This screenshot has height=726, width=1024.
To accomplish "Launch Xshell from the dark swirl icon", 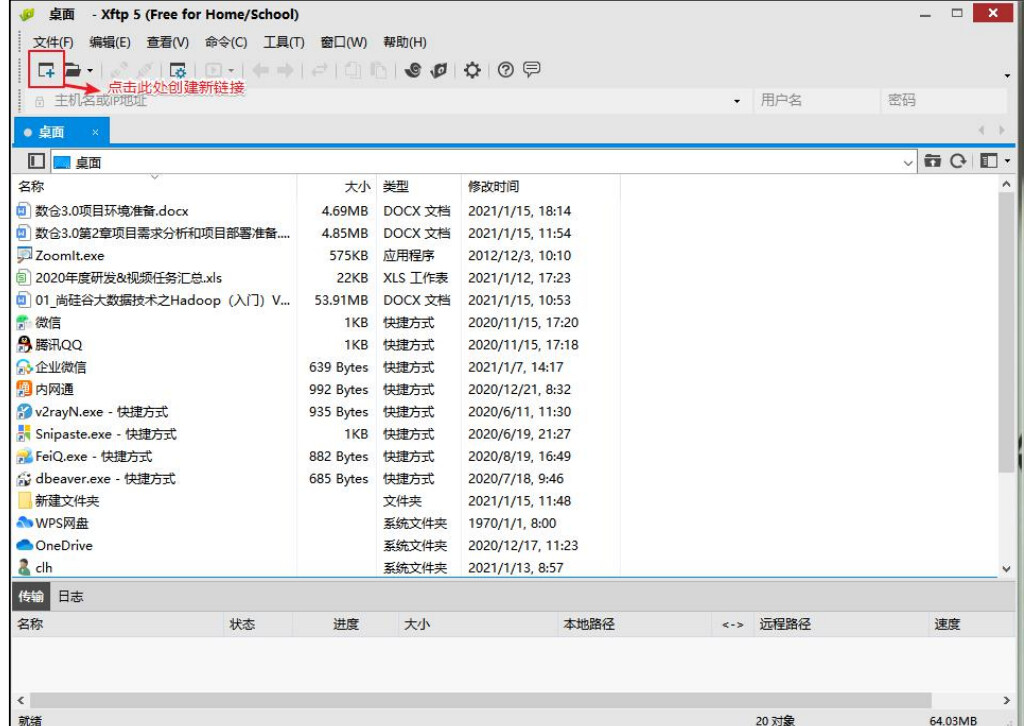I will click(x=413, y=70).
